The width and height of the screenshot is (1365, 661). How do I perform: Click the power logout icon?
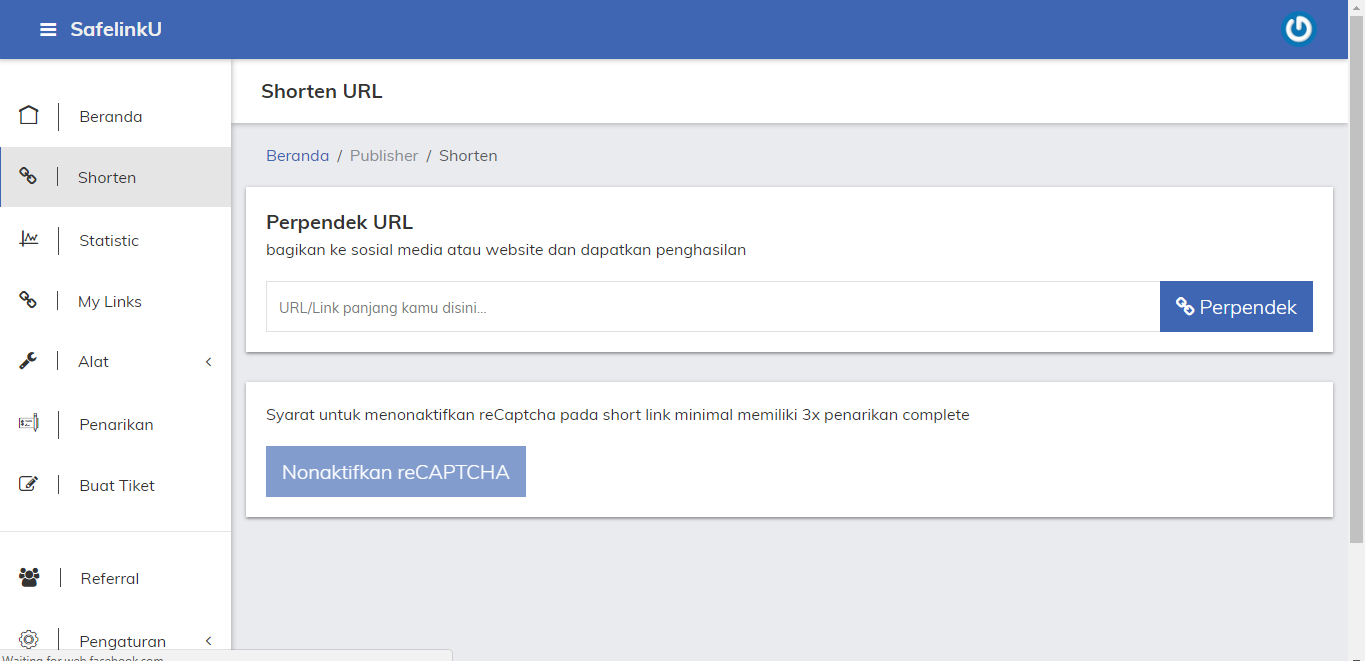pos(1298,29)
